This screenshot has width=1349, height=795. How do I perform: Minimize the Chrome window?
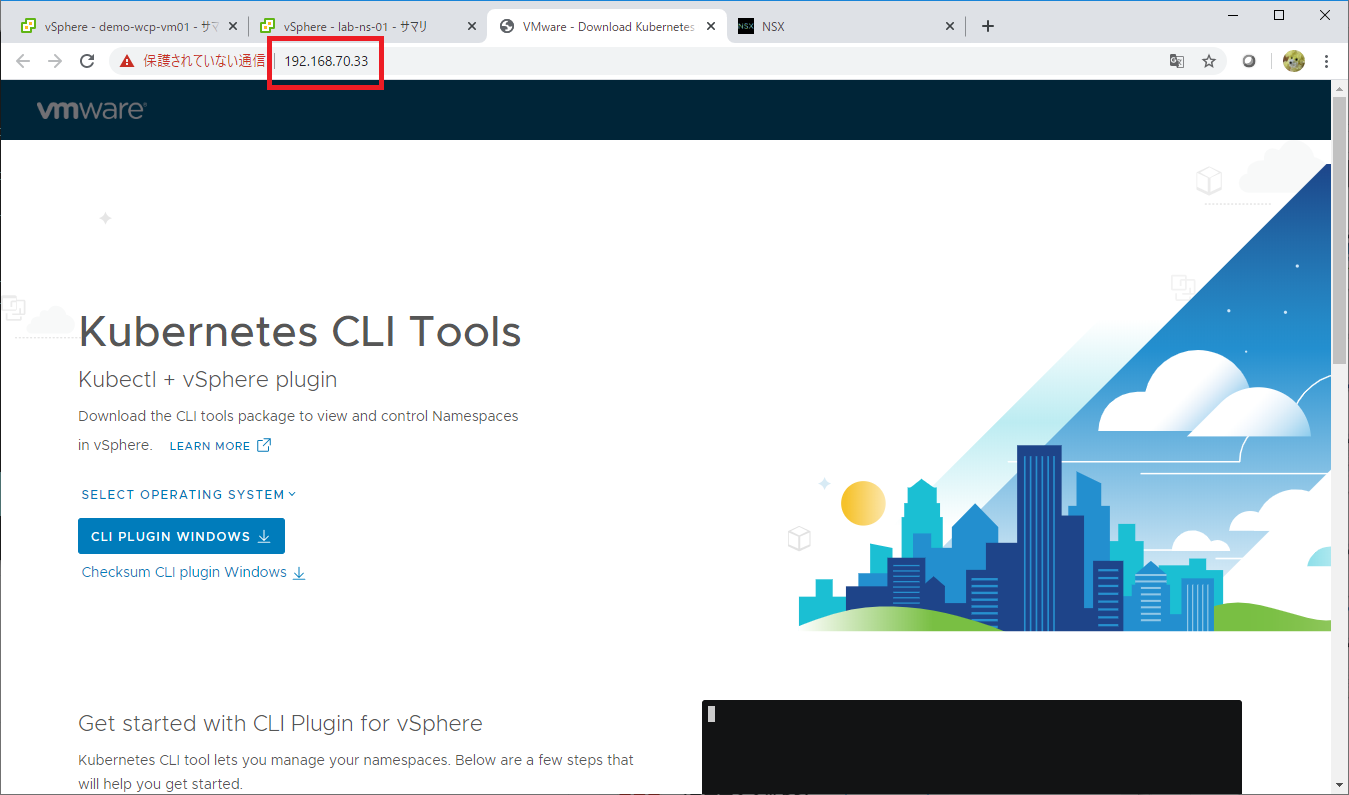1233,15
